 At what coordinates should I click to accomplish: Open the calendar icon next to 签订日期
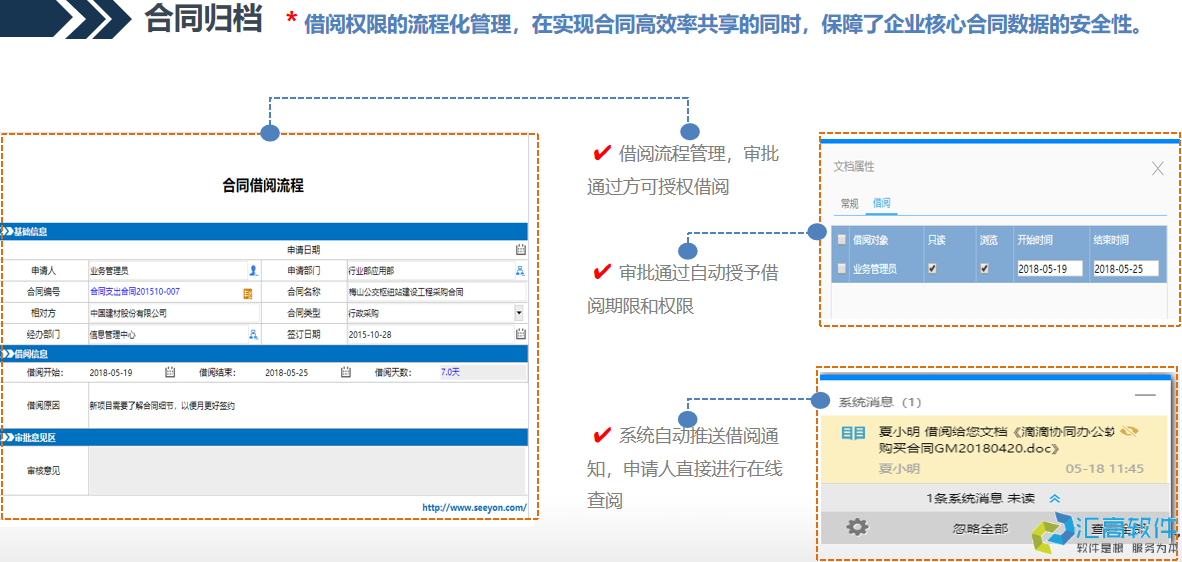pos(520,334)
